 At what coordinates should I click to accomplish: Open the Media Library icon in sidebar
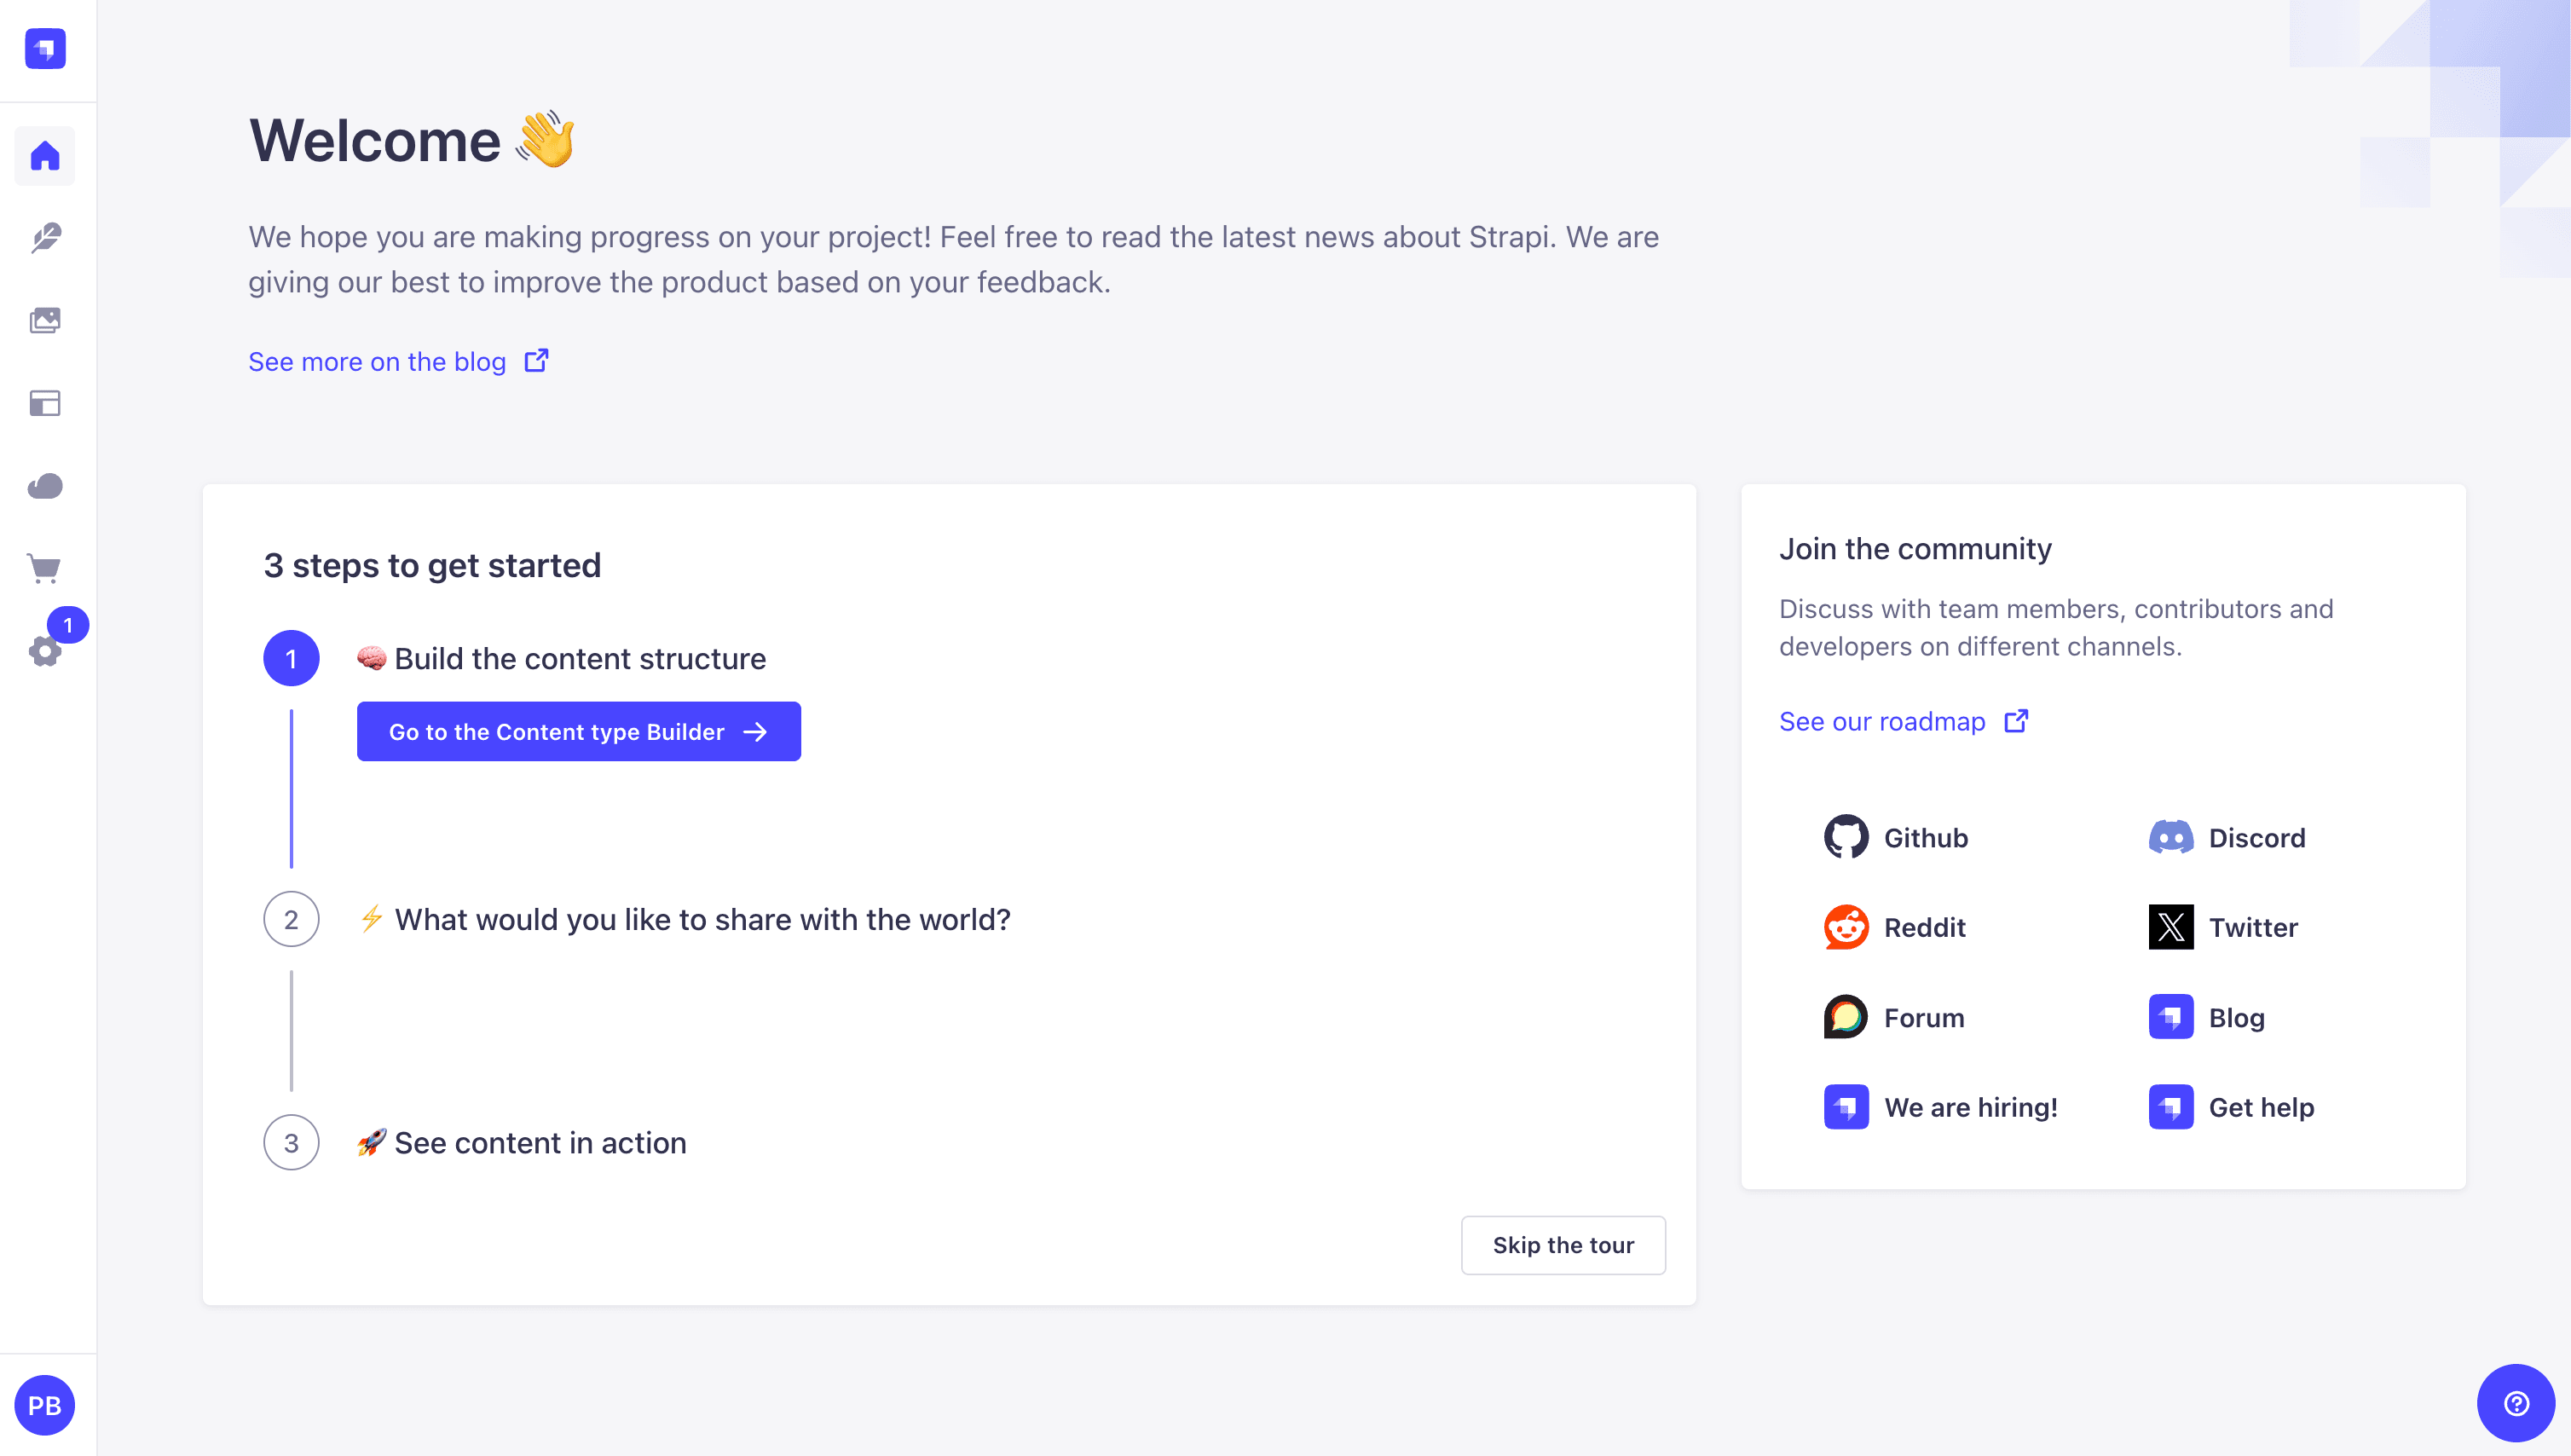pos(45,321)
